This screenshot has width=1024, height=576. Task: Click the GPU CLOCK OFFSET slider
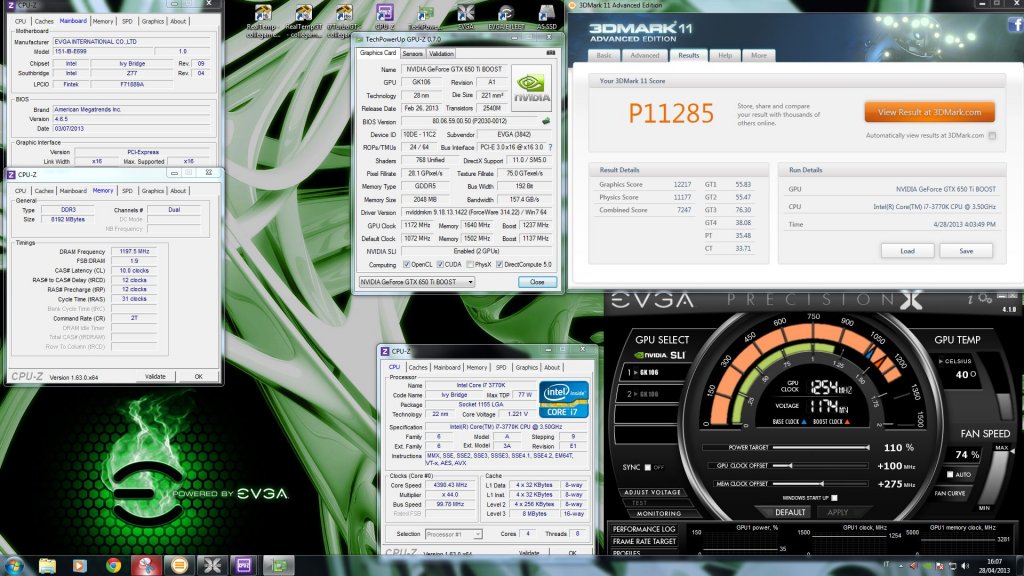point(820,466)
